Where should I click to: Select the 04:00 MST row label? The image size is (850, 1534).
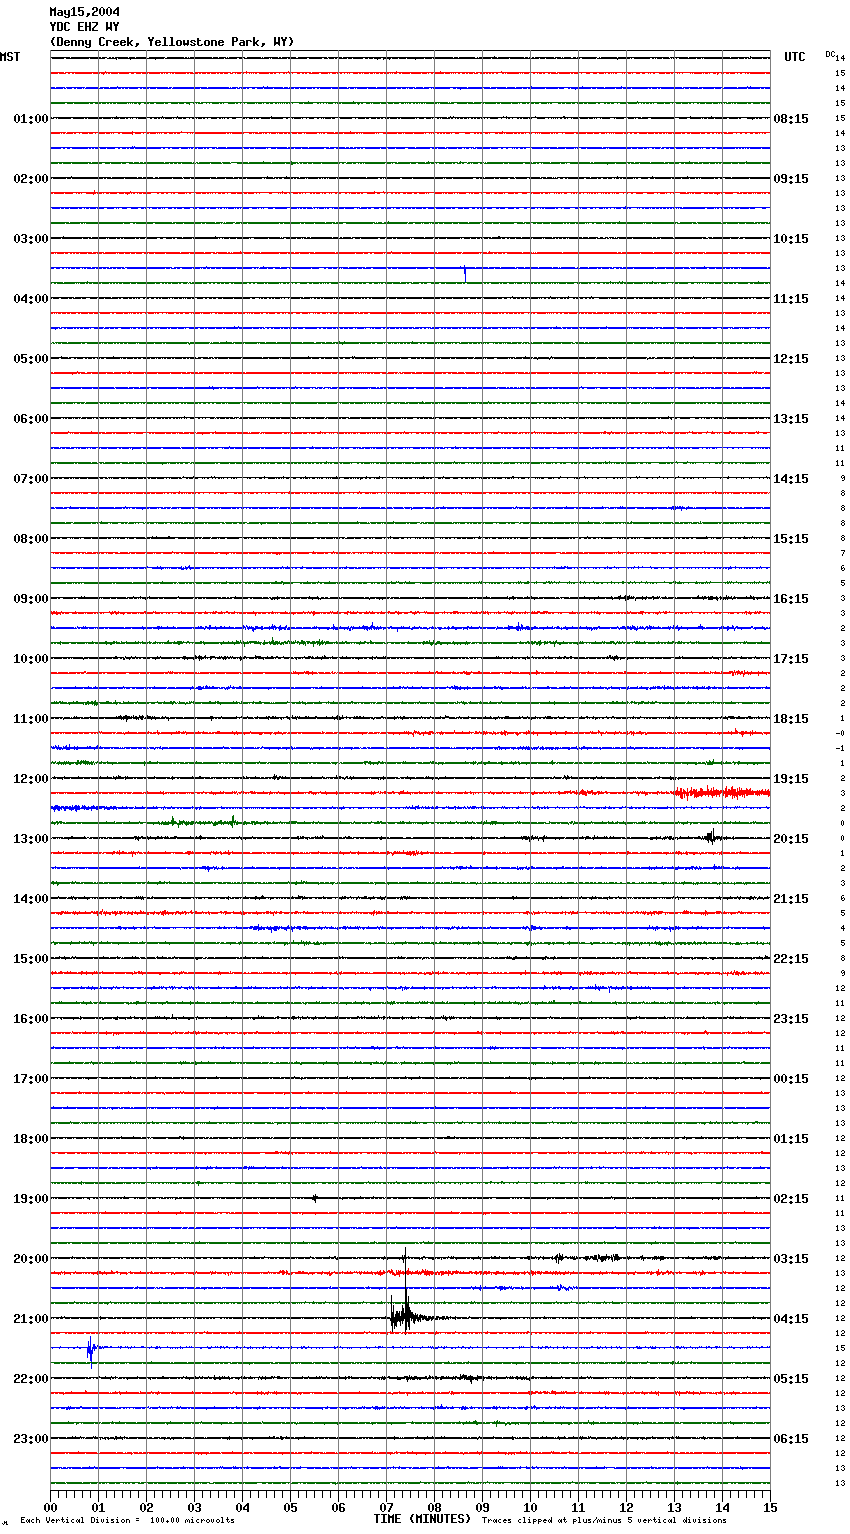(x=30, y=299)
